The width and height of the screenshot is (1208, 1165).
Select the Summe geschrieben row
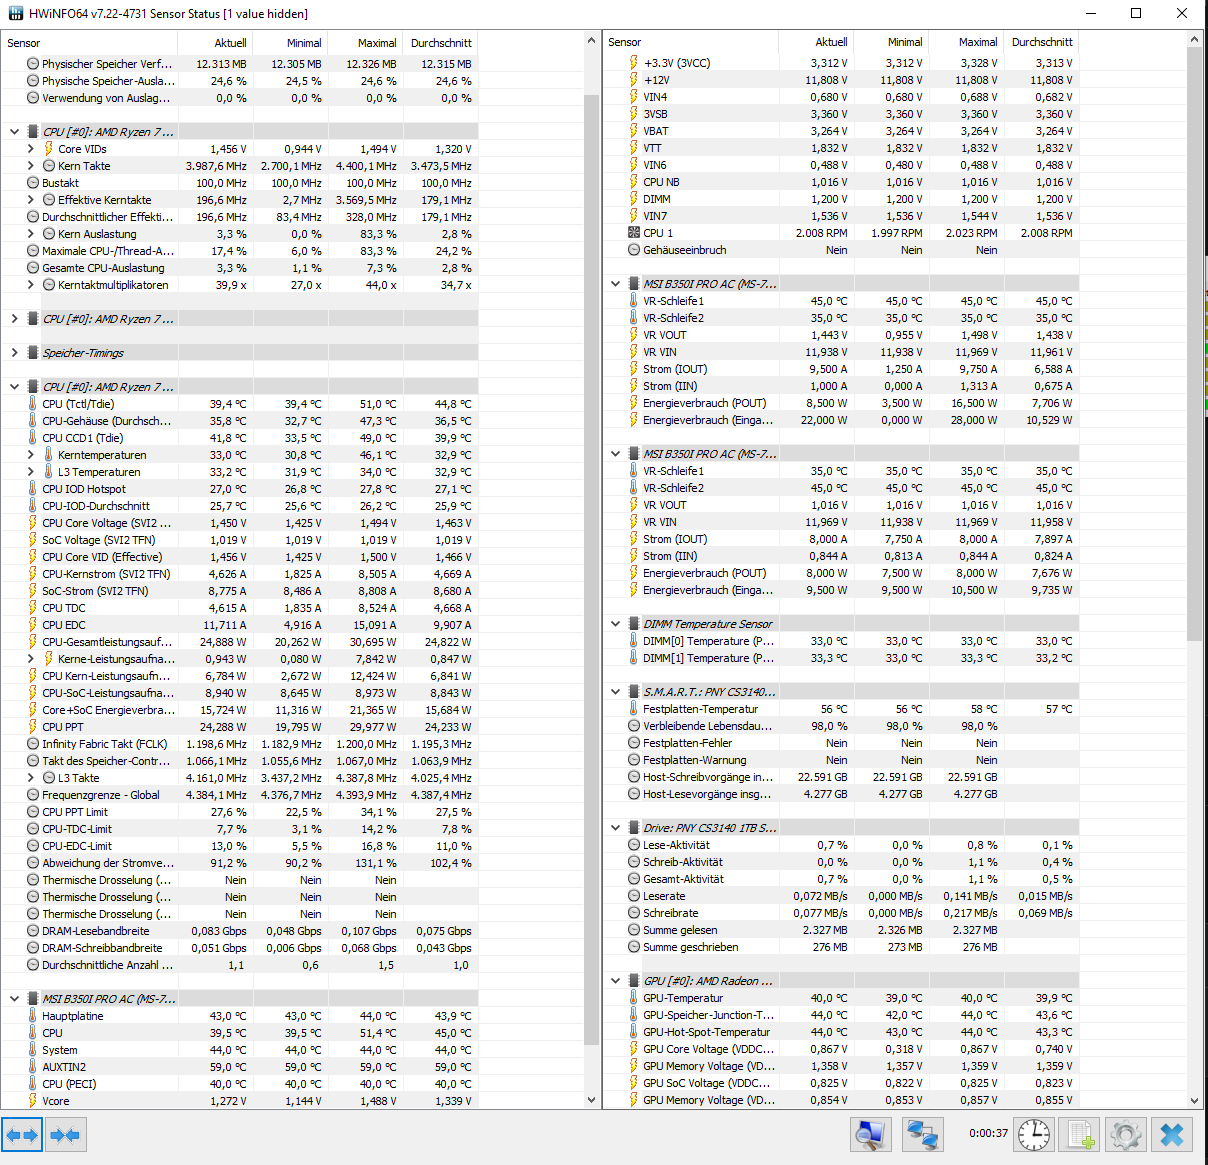point(840,947)
